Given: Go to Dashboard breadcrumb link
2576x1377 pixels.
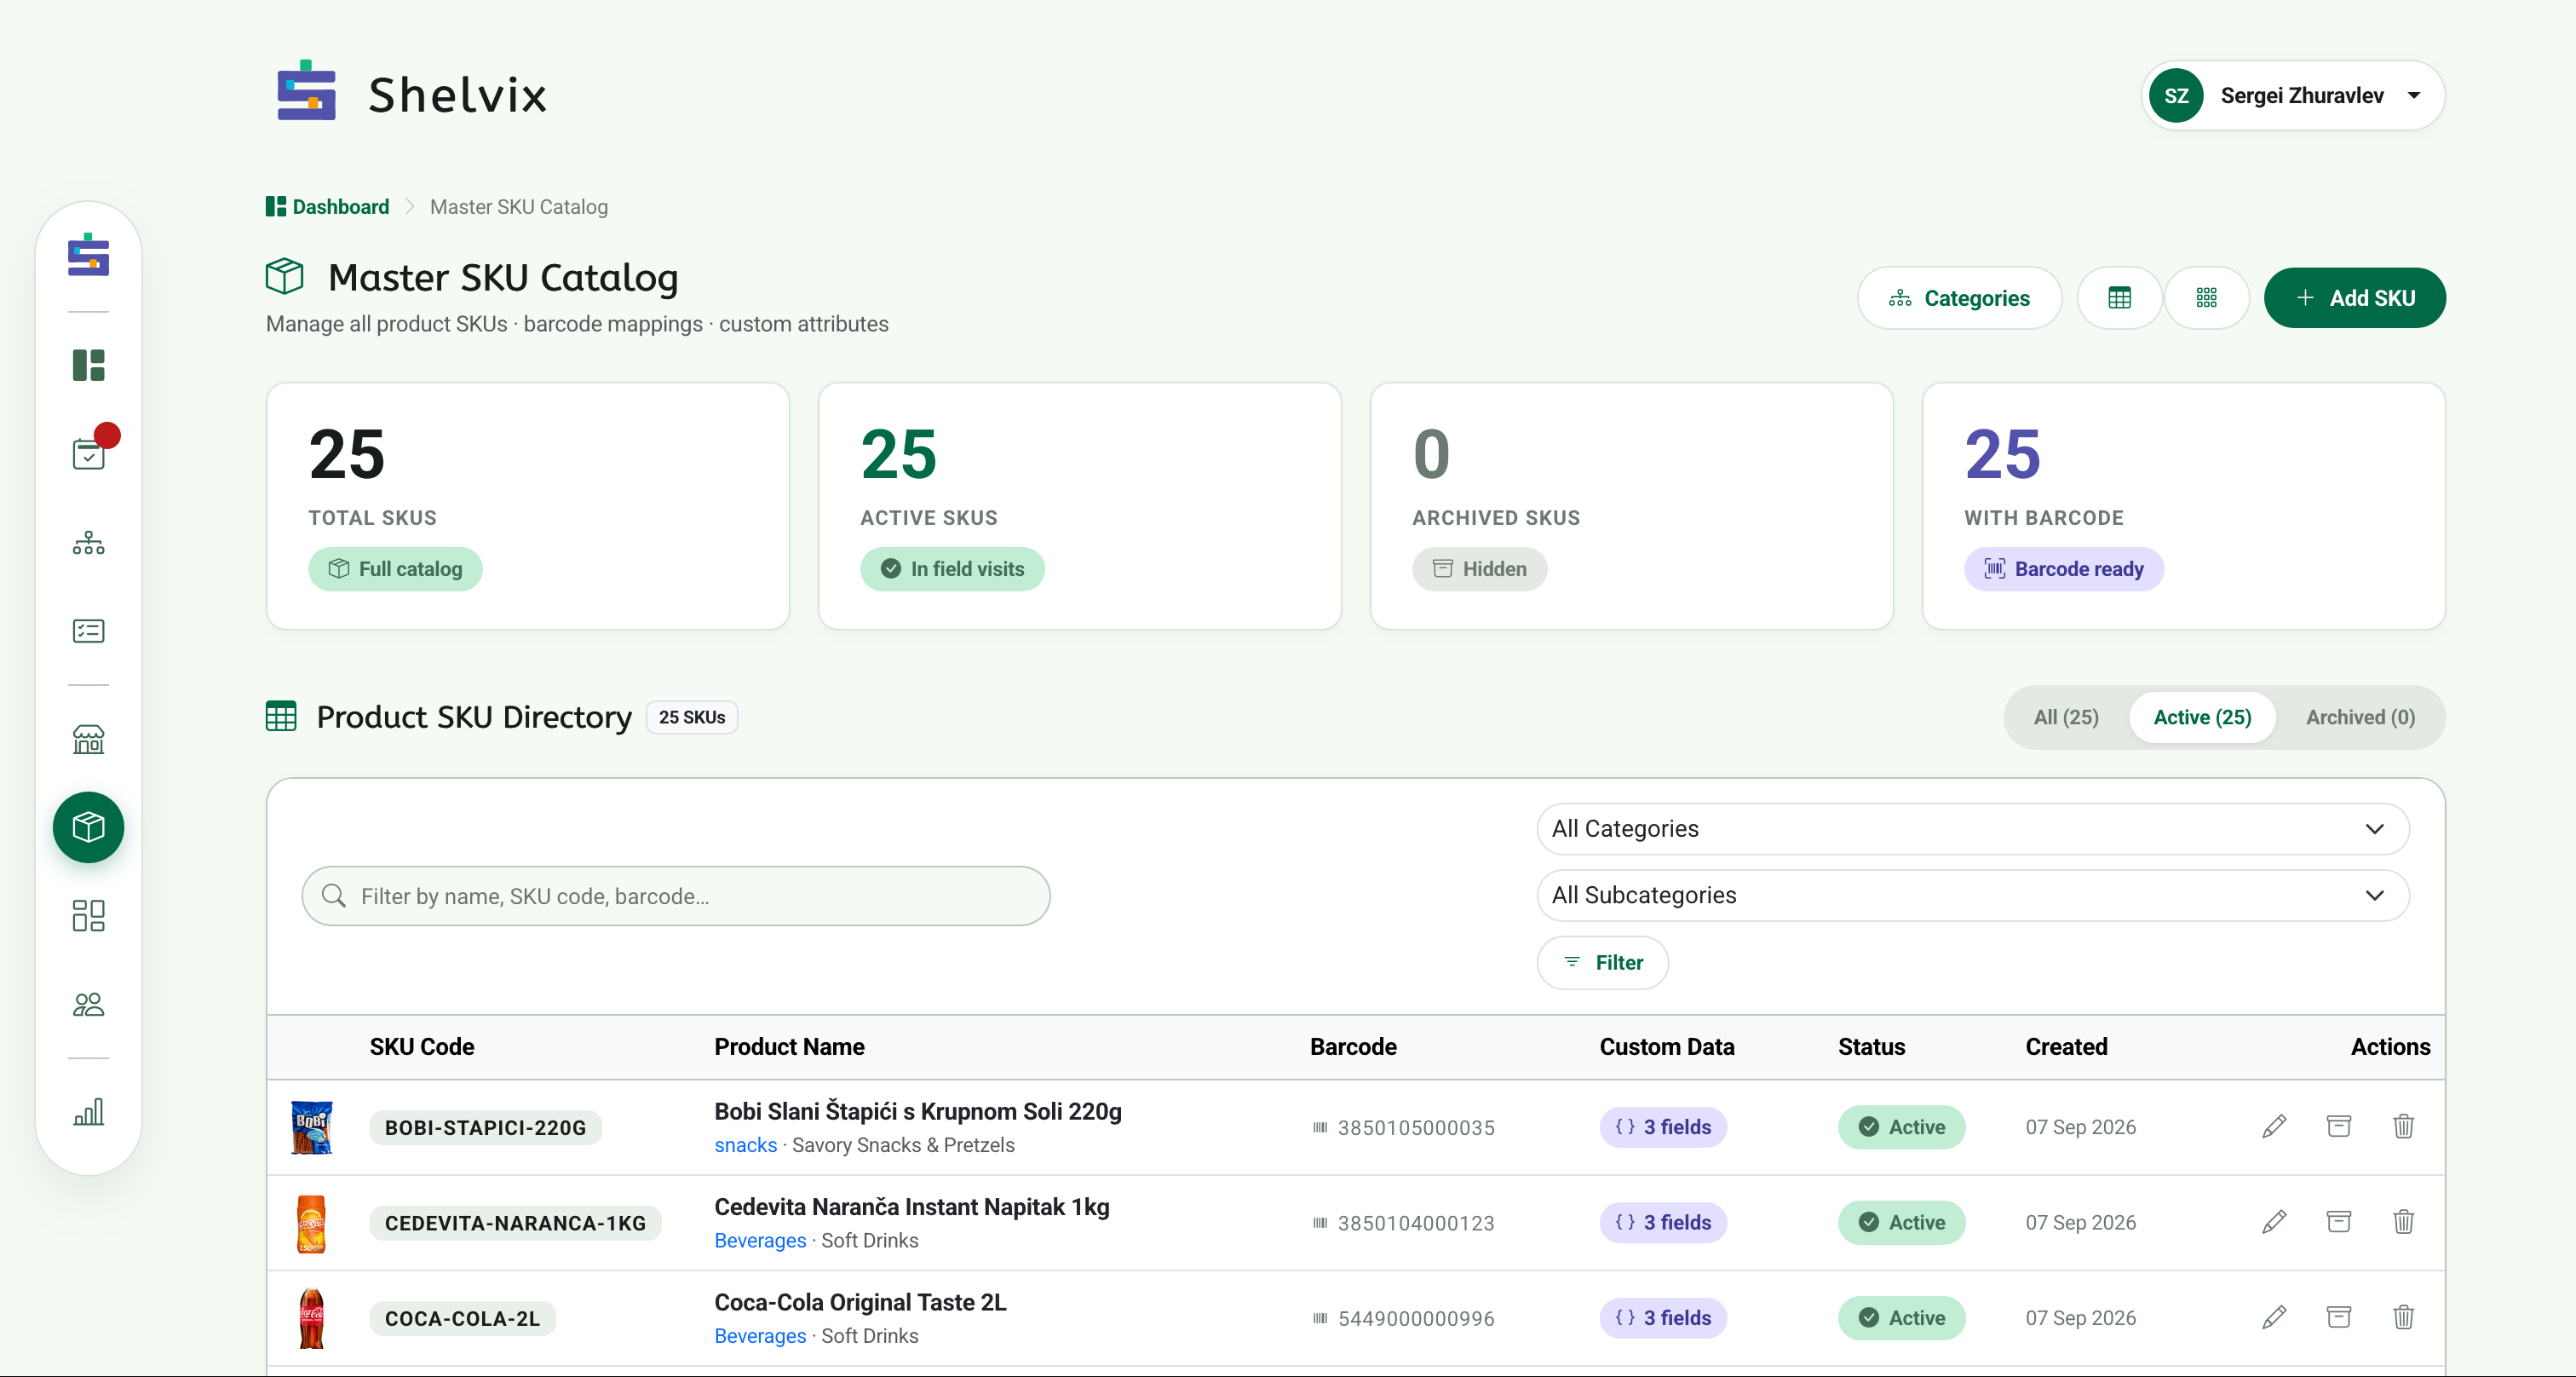Looking at the screenshot, I should 327,206.
